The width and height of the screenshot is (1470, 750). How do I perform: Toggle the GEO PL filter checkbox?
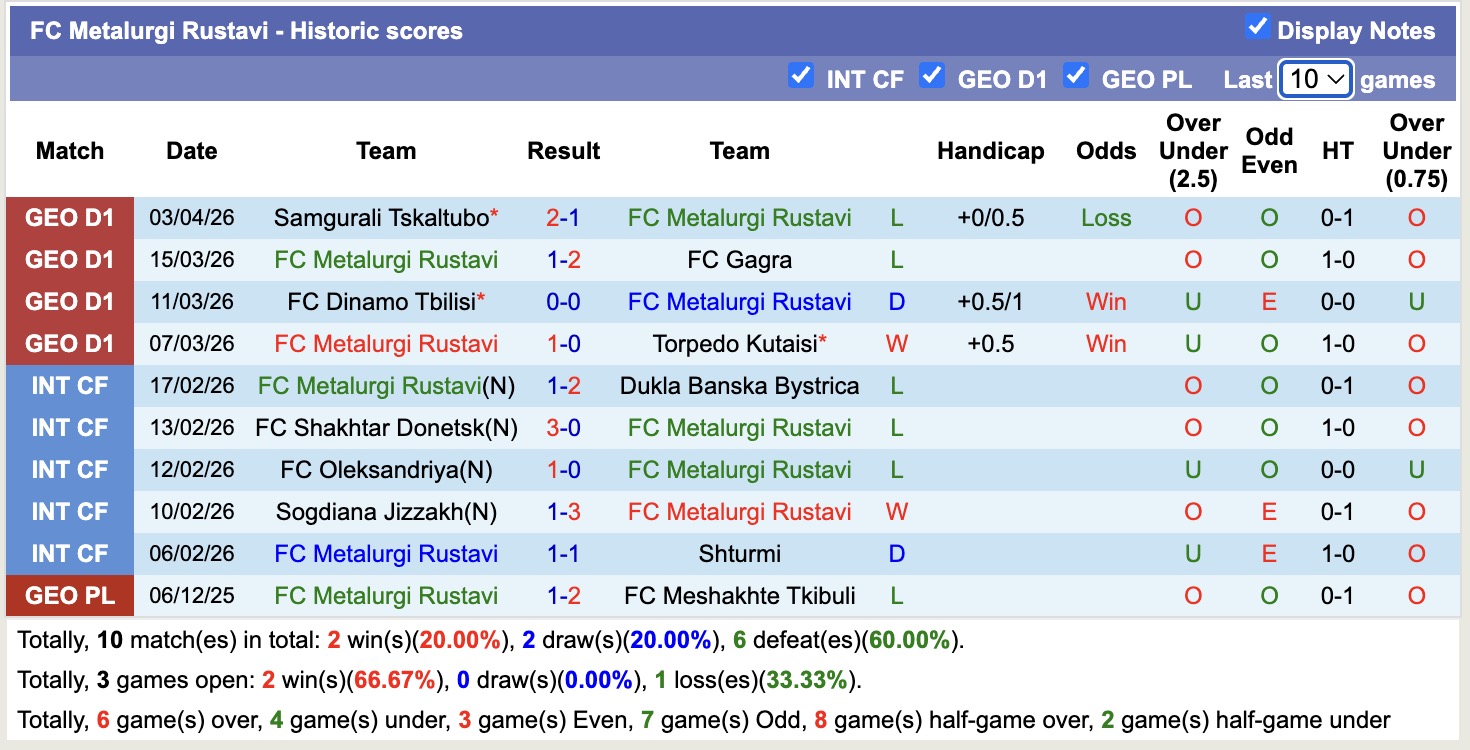coord(1077,75)
